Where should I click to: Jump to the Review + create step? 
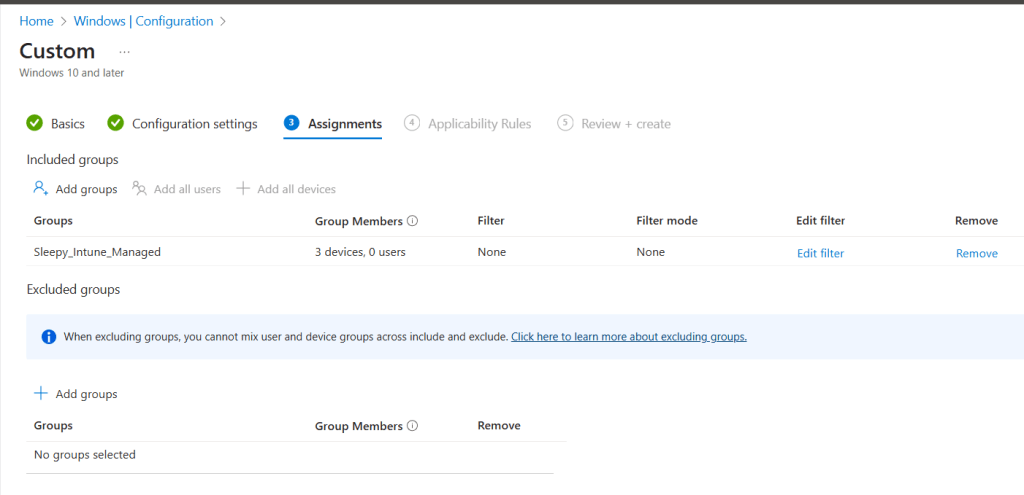[x=625, y=124]
